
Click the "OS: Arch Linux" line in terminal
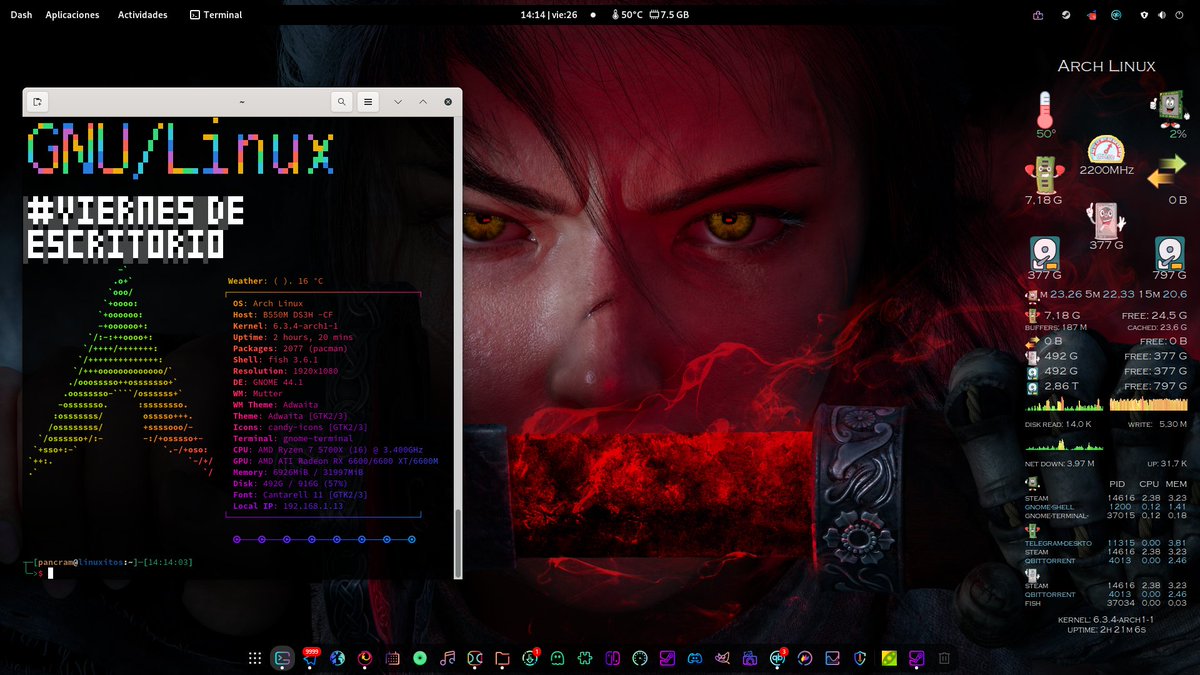[267, 304]
